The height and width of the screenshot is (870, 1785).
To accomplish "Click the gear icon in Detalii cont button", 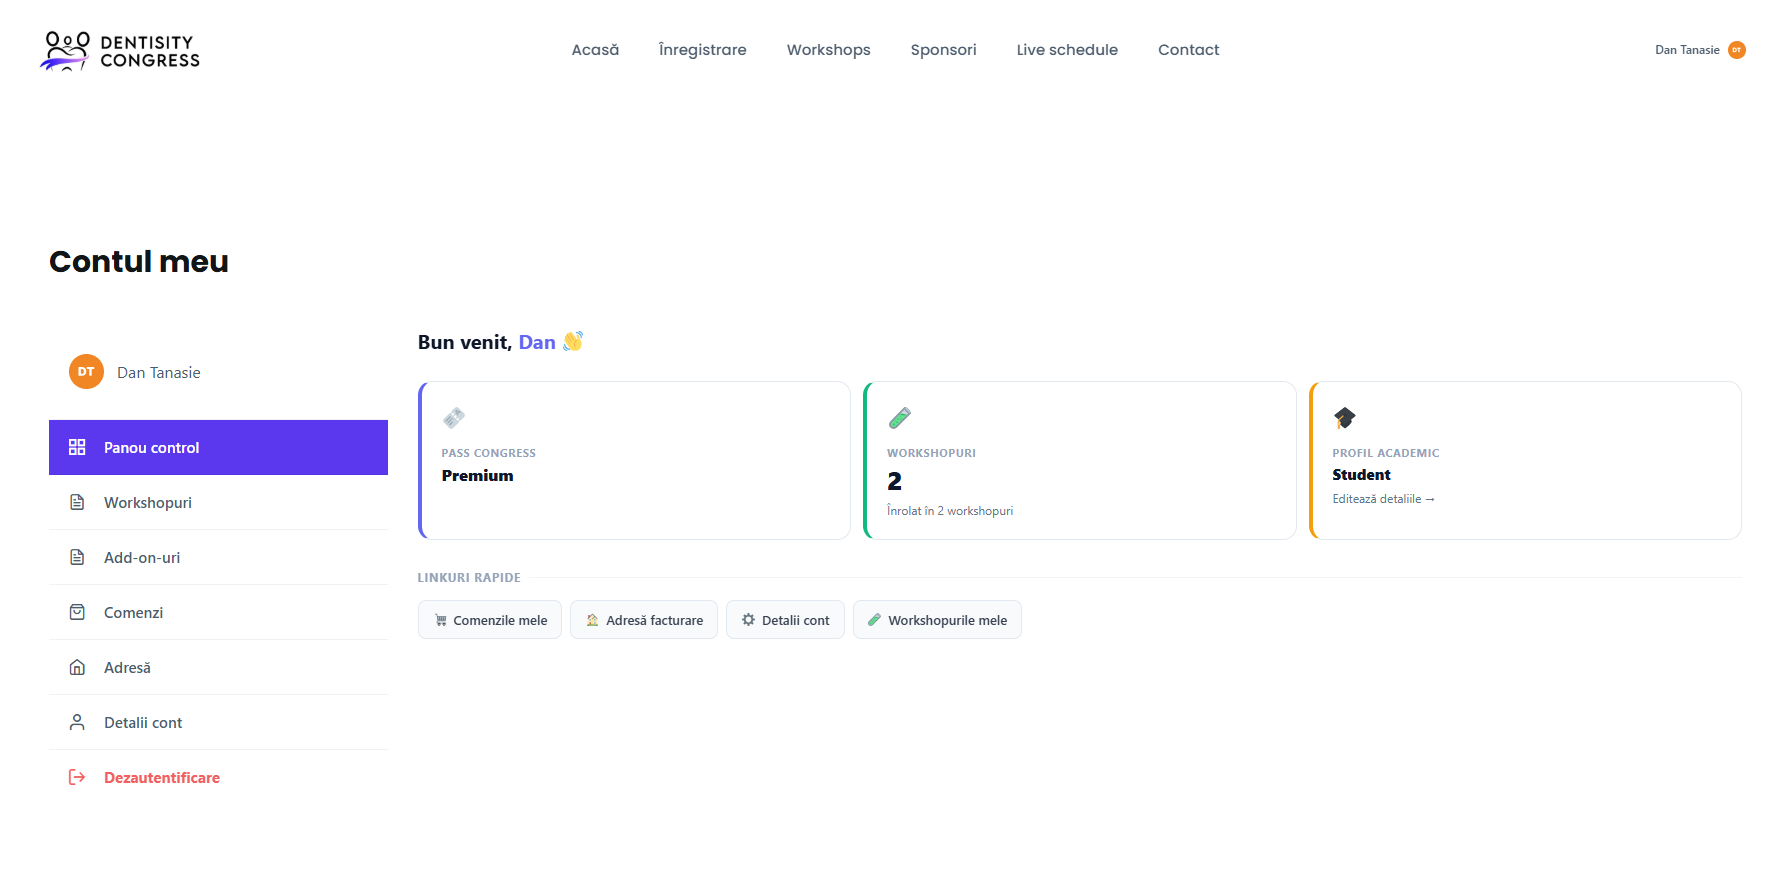I will pyautogui.click(x=748, y=620).
